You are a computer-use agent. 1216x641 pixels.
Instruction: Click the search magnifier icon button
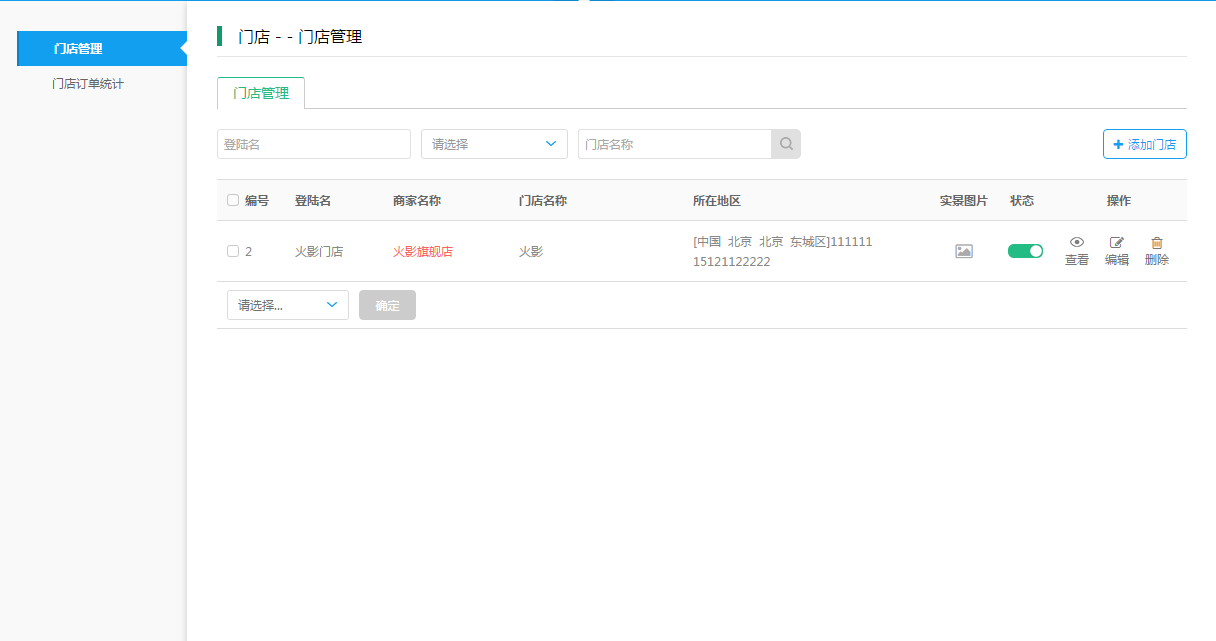click(786, 144)
